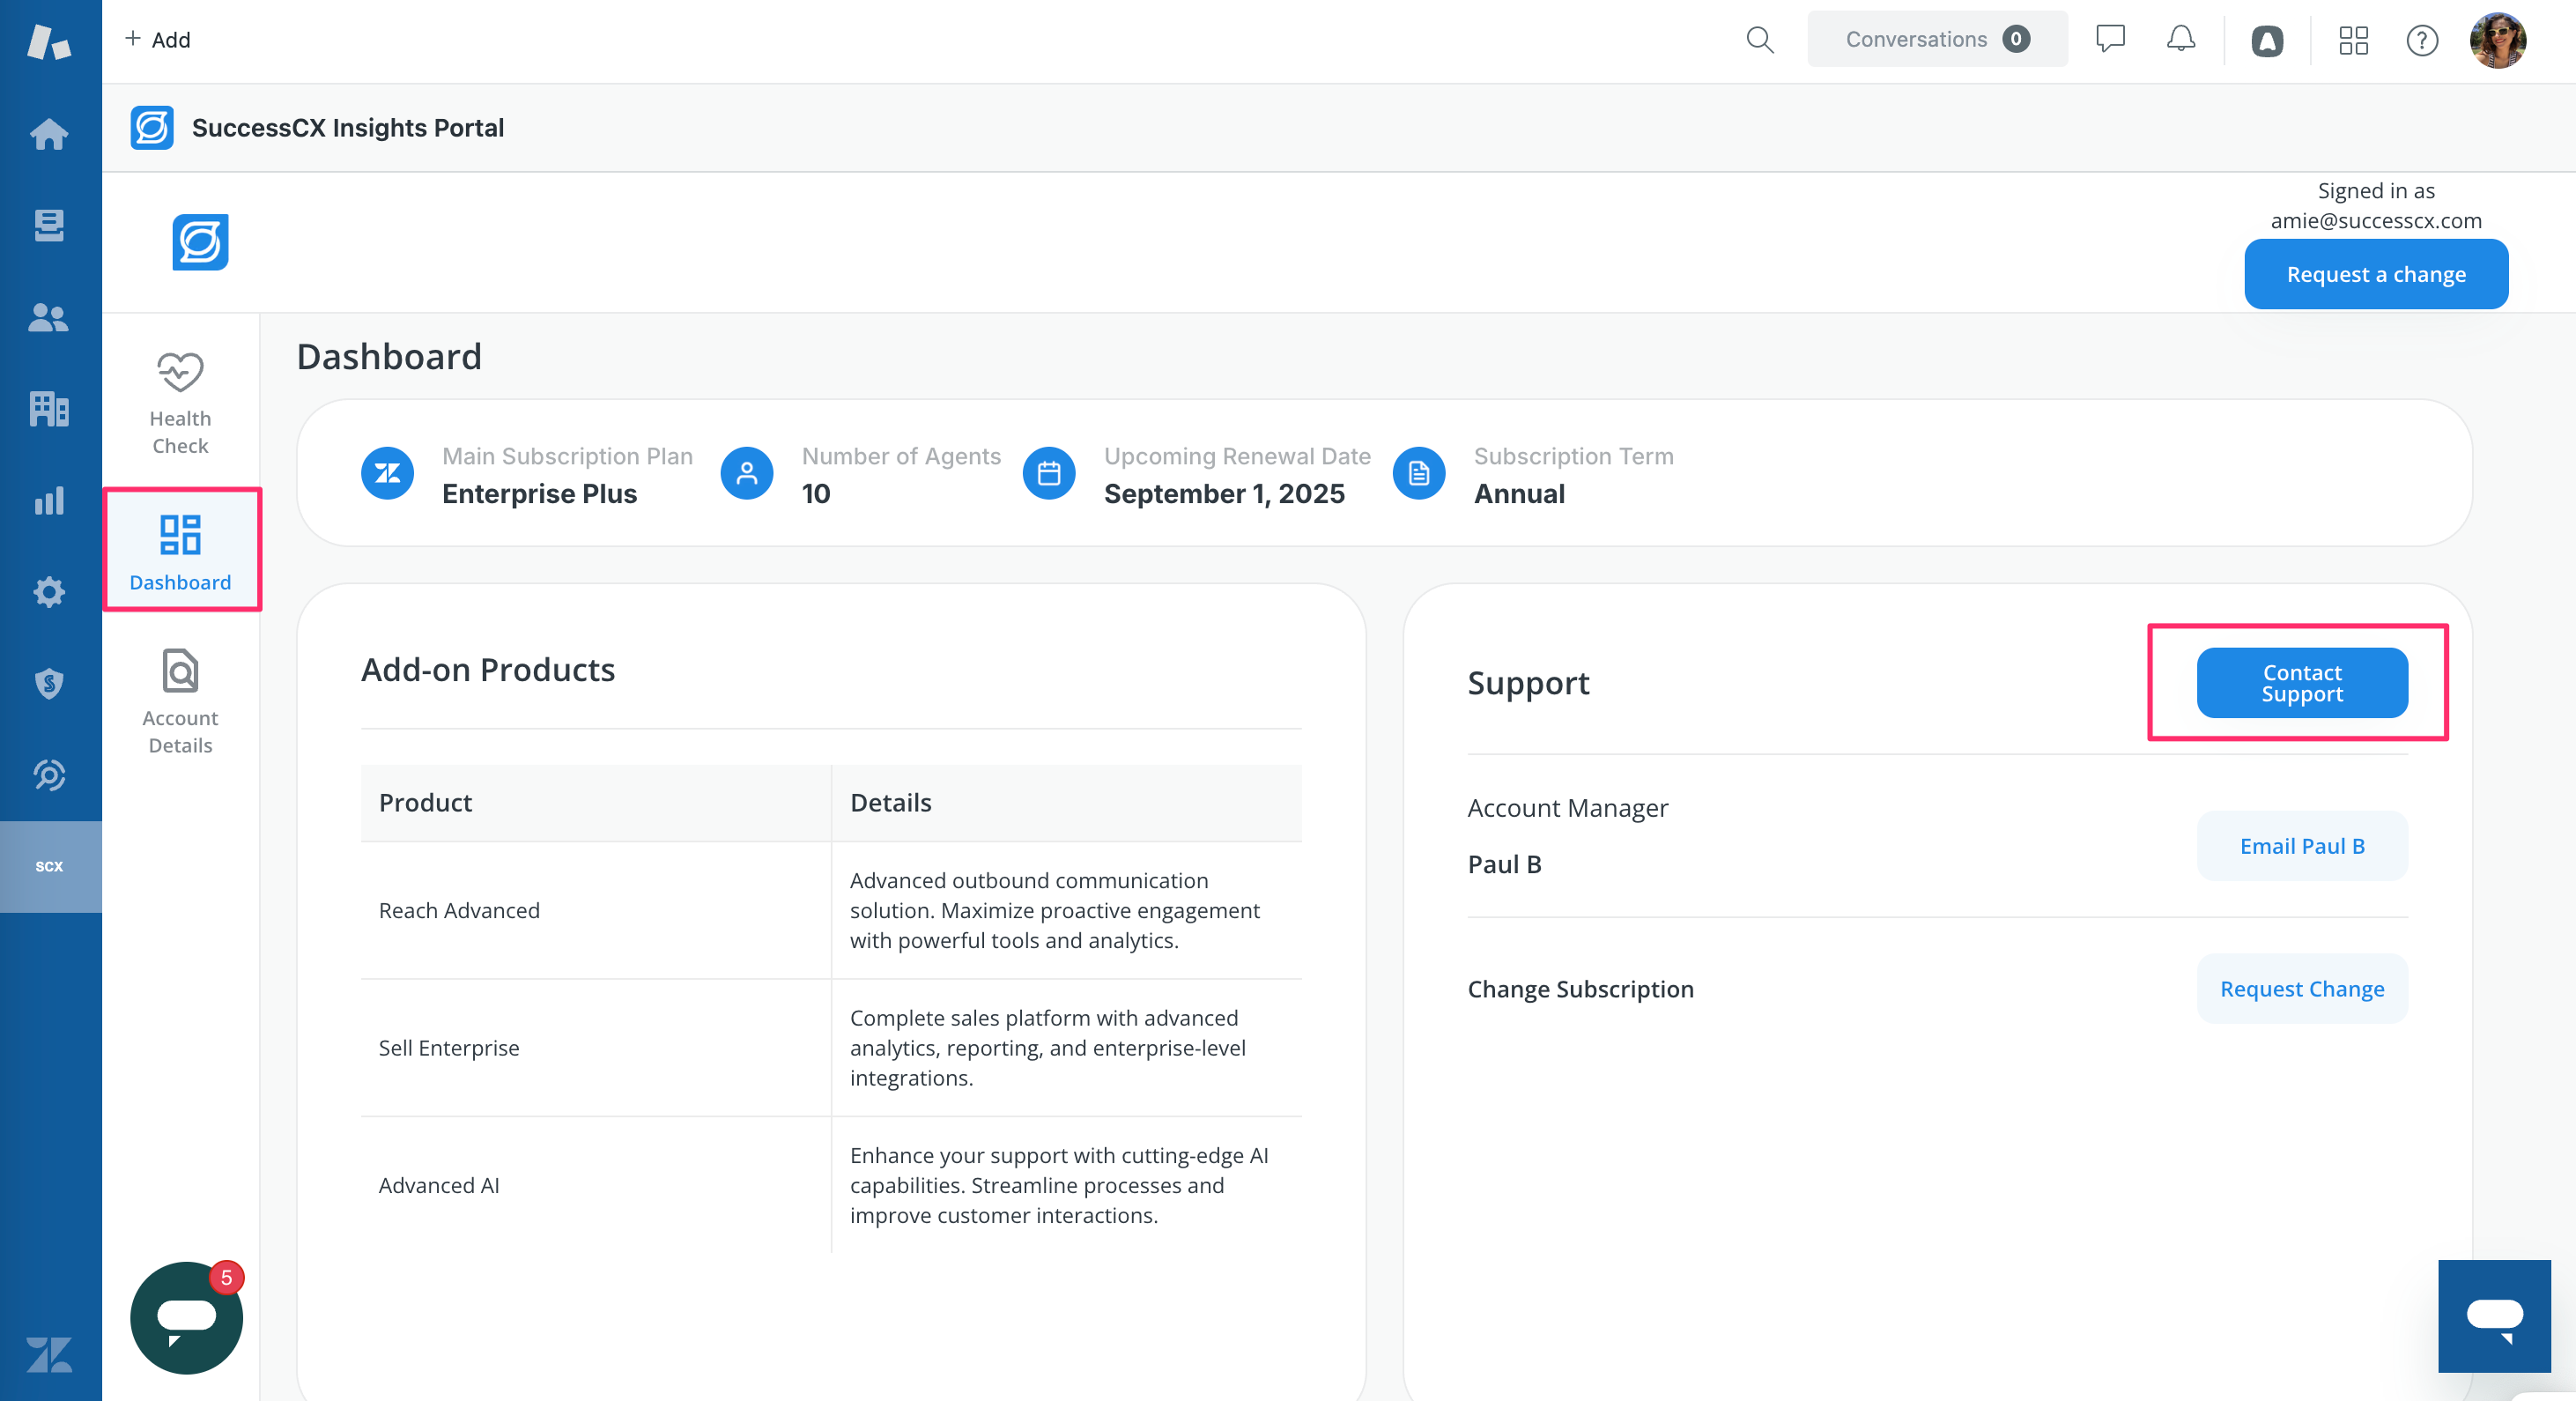2576x1401 pixels.
Task: Click the Add button in top bar
Action: tap(158, 40)
